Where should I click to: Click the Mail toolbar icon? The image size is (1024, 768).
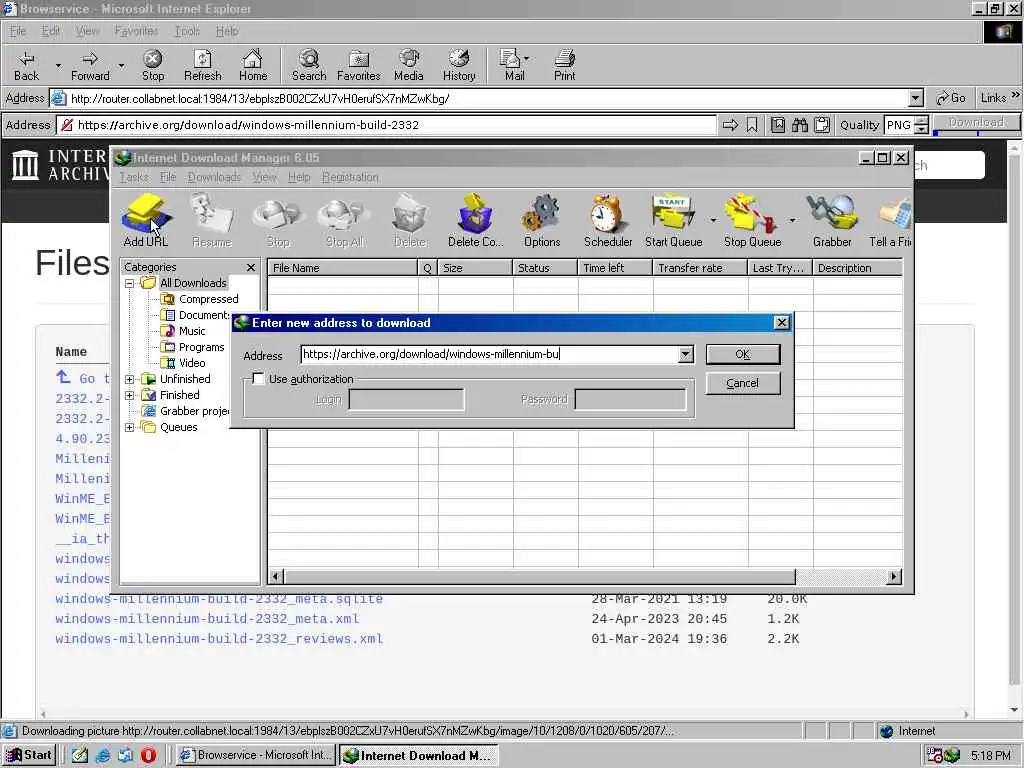click(x=513, y=65)
